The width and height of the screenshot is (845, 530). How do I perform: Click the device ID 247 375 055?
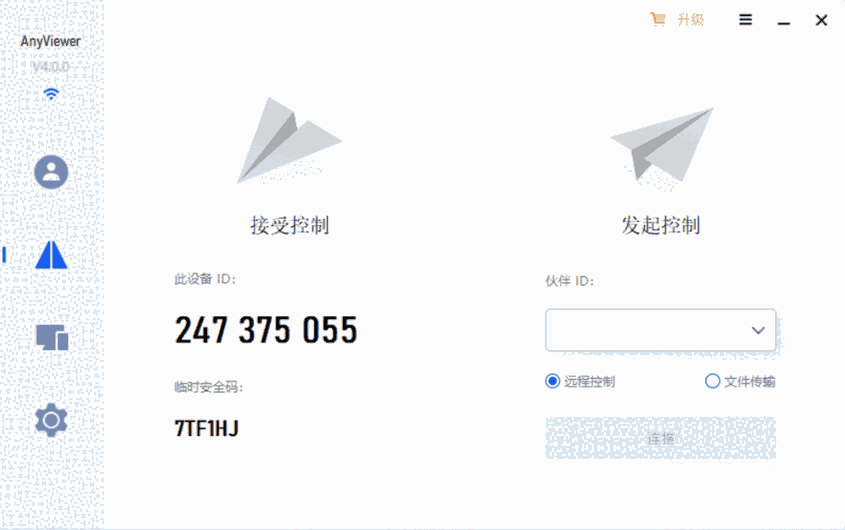266,330
